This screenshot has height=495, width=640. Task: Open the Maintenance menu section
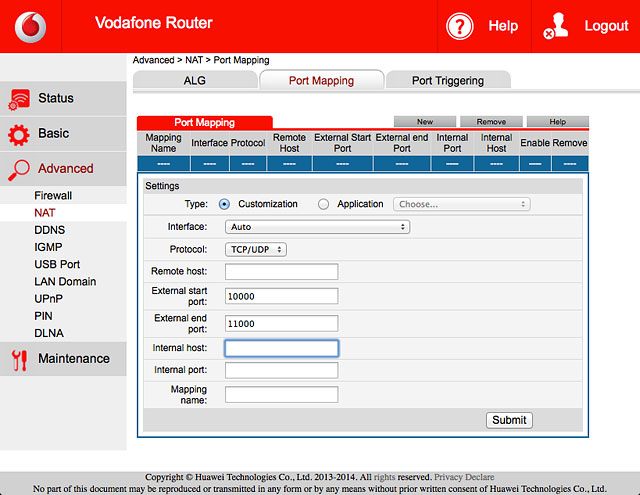pos(63,359)
